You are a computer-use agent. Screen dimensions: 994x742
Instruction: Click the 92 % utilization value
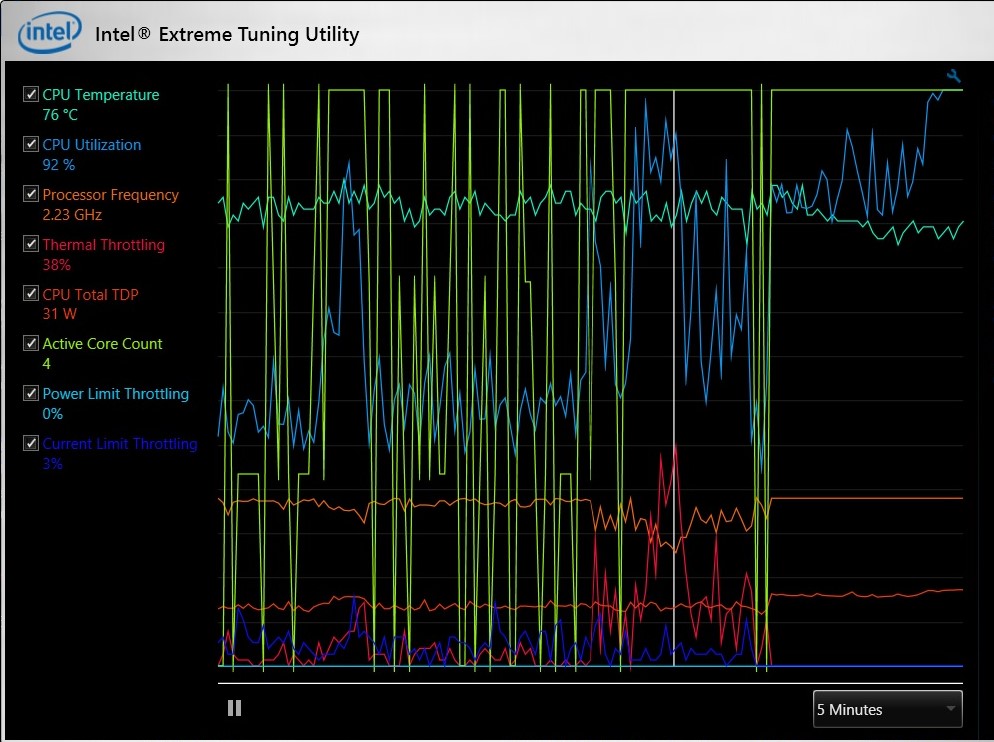click(59, 165)
